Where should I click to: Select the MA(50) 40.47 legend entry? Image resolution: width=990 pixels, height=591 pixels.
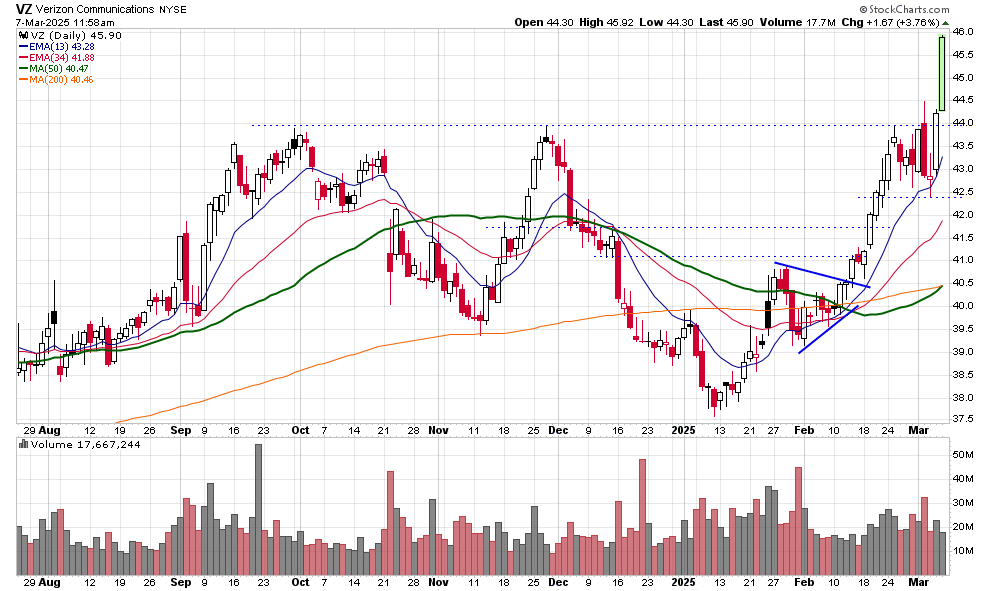click(x=54, y=68)
